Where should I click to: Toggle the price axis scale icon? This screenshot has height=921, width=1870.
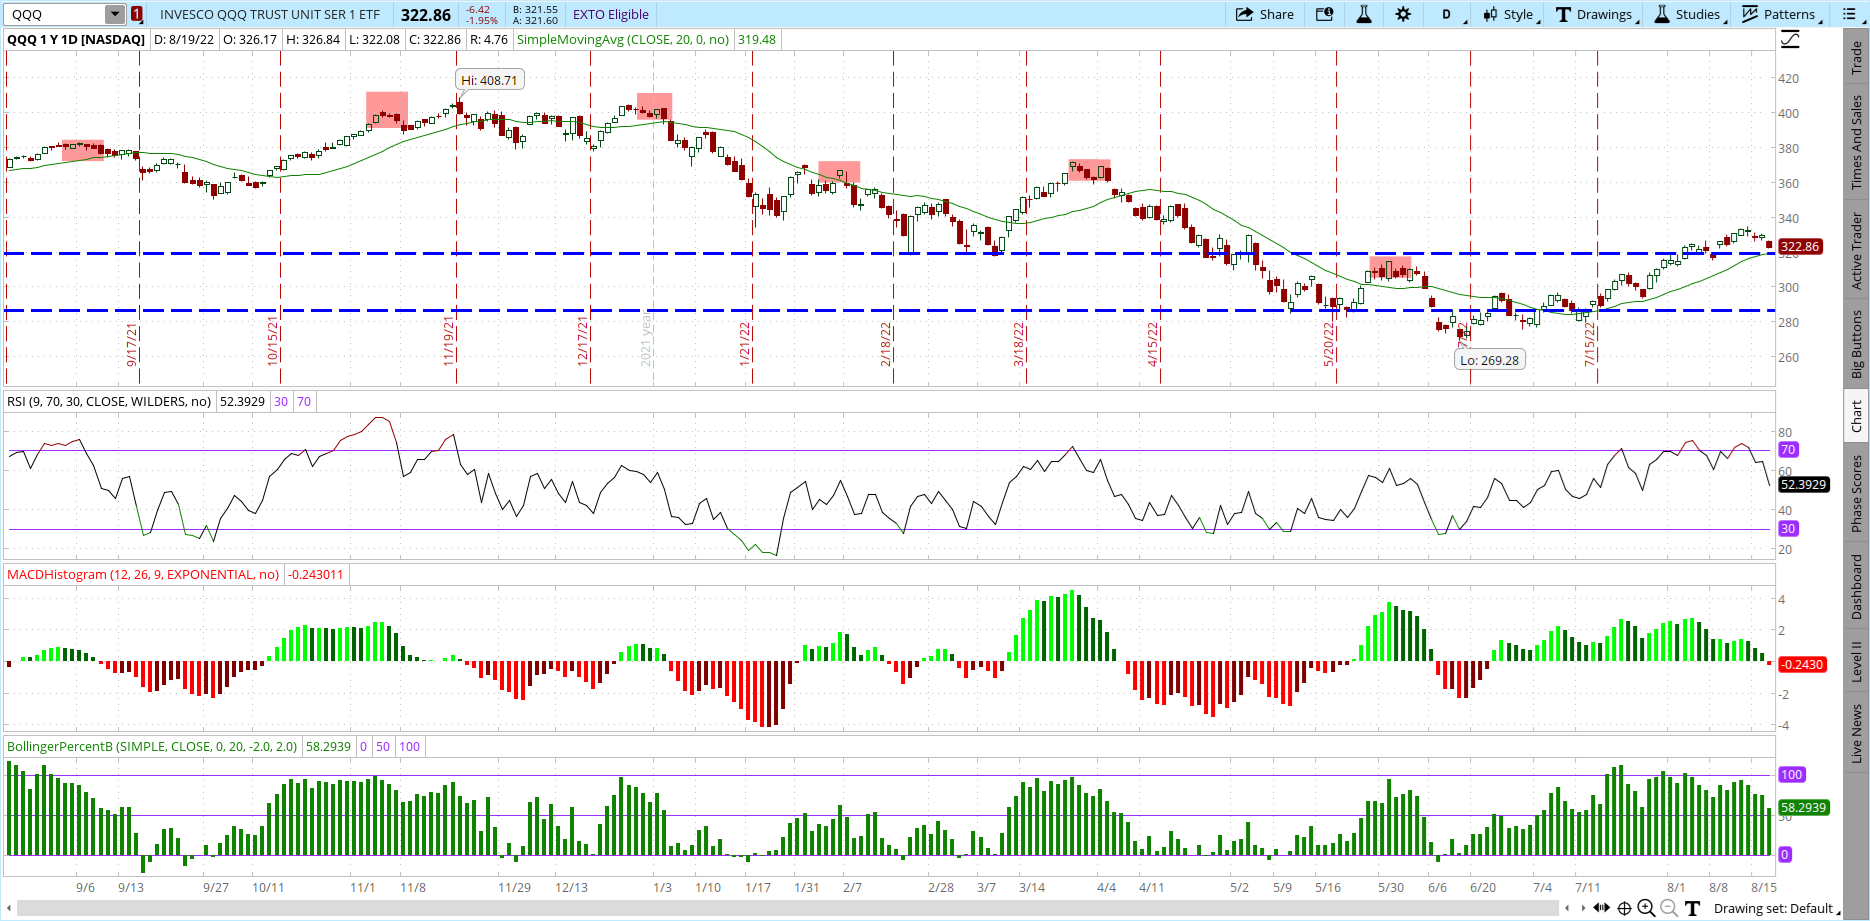1790,40
